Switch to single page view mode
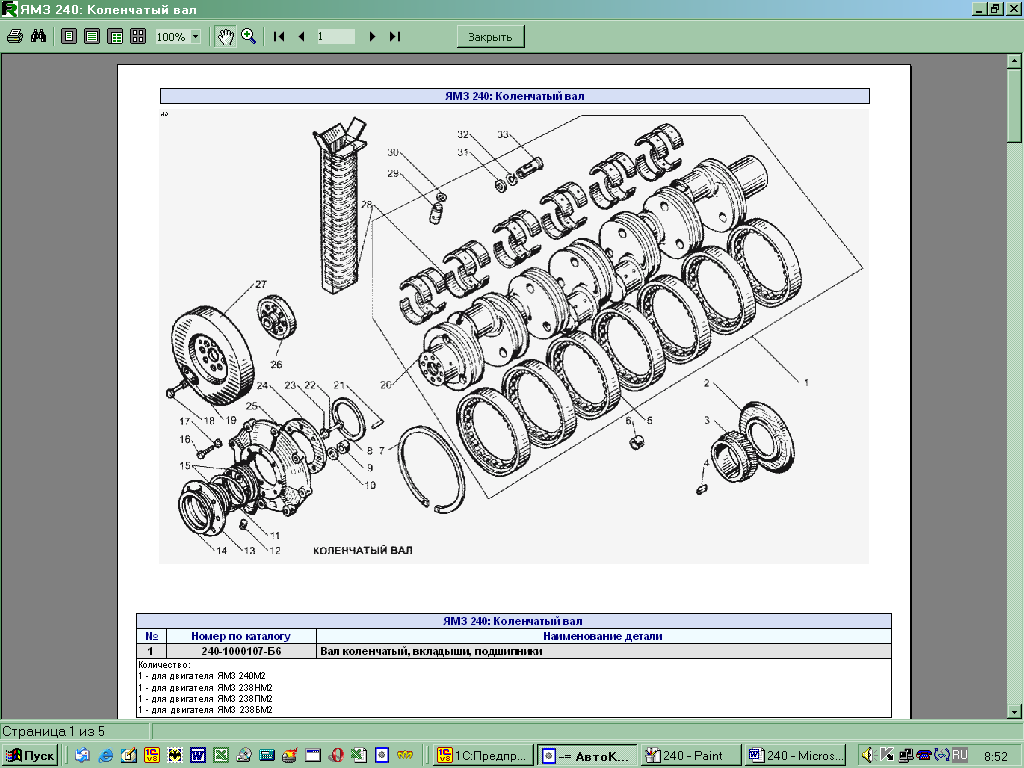 (x=69, y=36)
